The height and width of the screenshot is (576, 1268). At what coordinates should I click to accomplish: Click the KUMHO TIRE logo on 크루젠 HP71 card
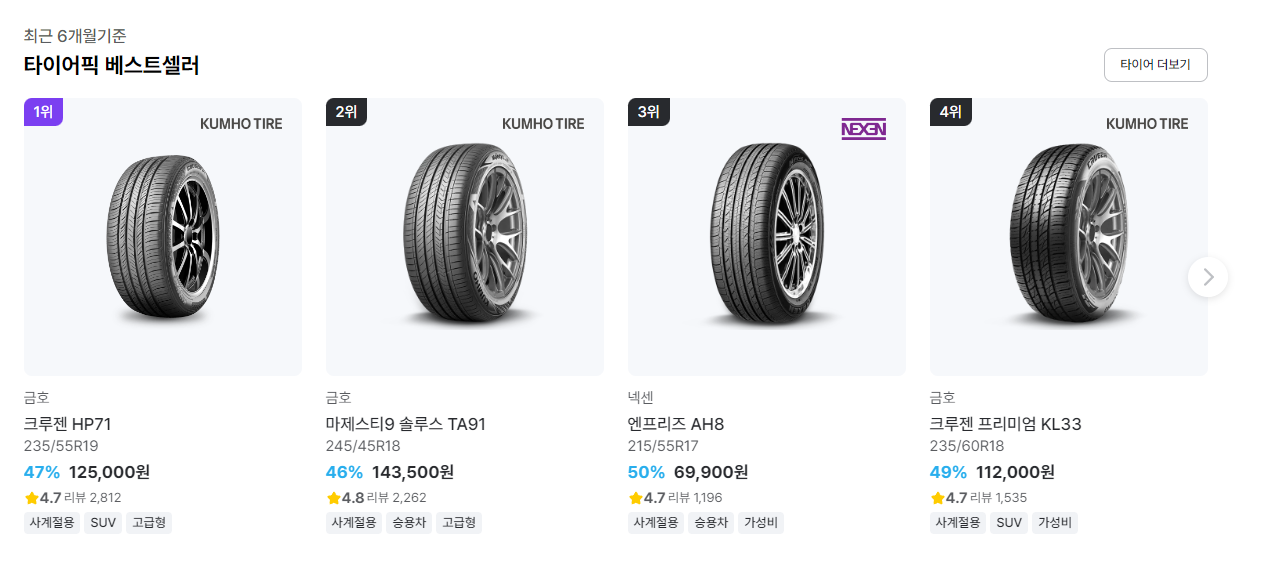[241, 124]
